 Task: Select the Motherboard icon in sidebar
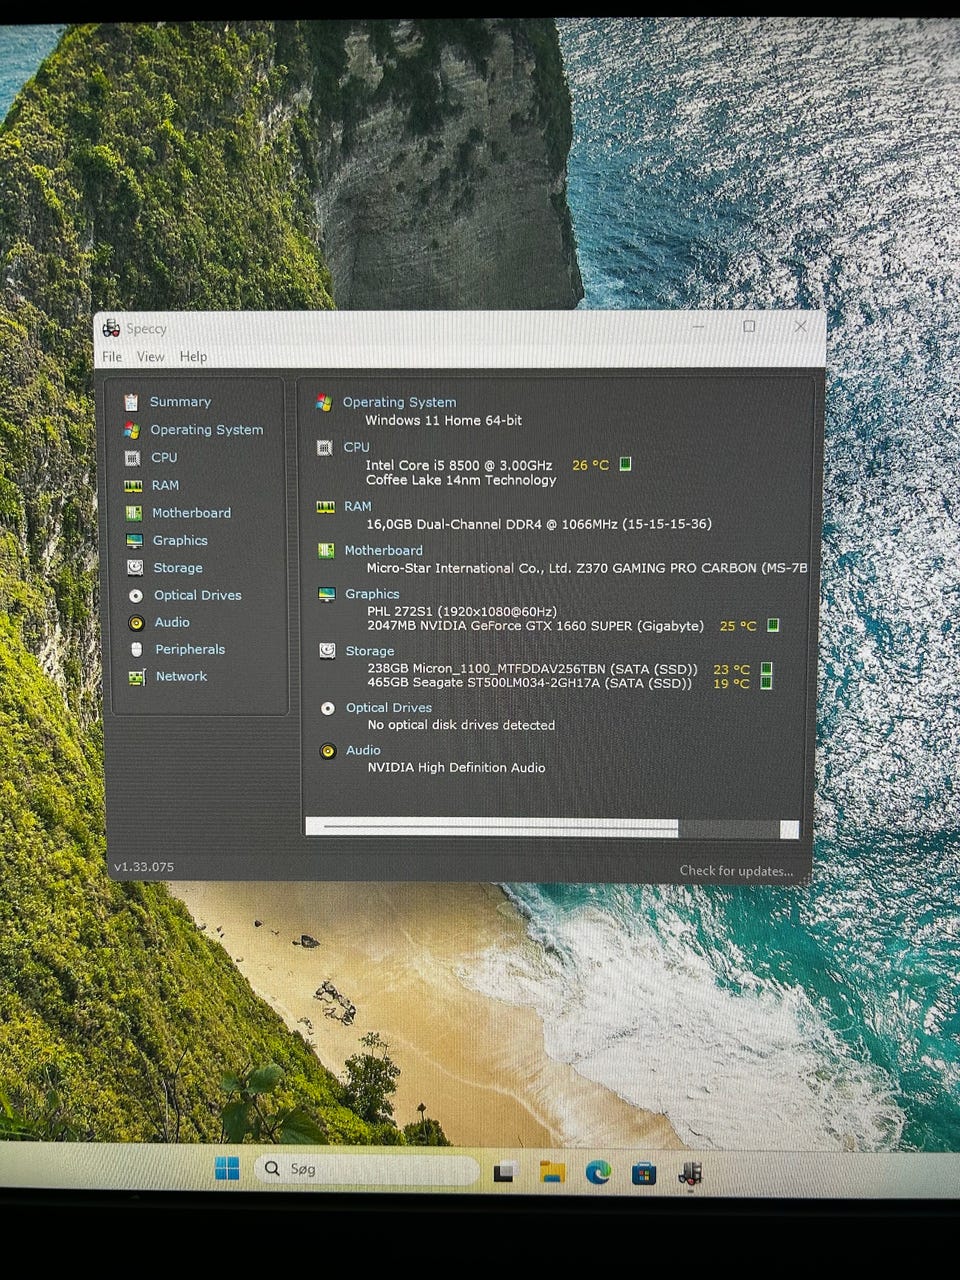coord(133,513)
